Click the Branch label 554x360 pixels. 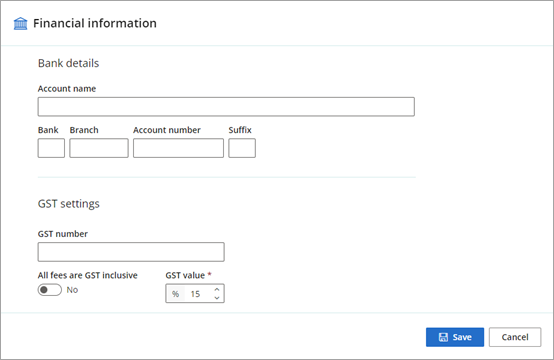pyautogui.click(x=84, y=130)
